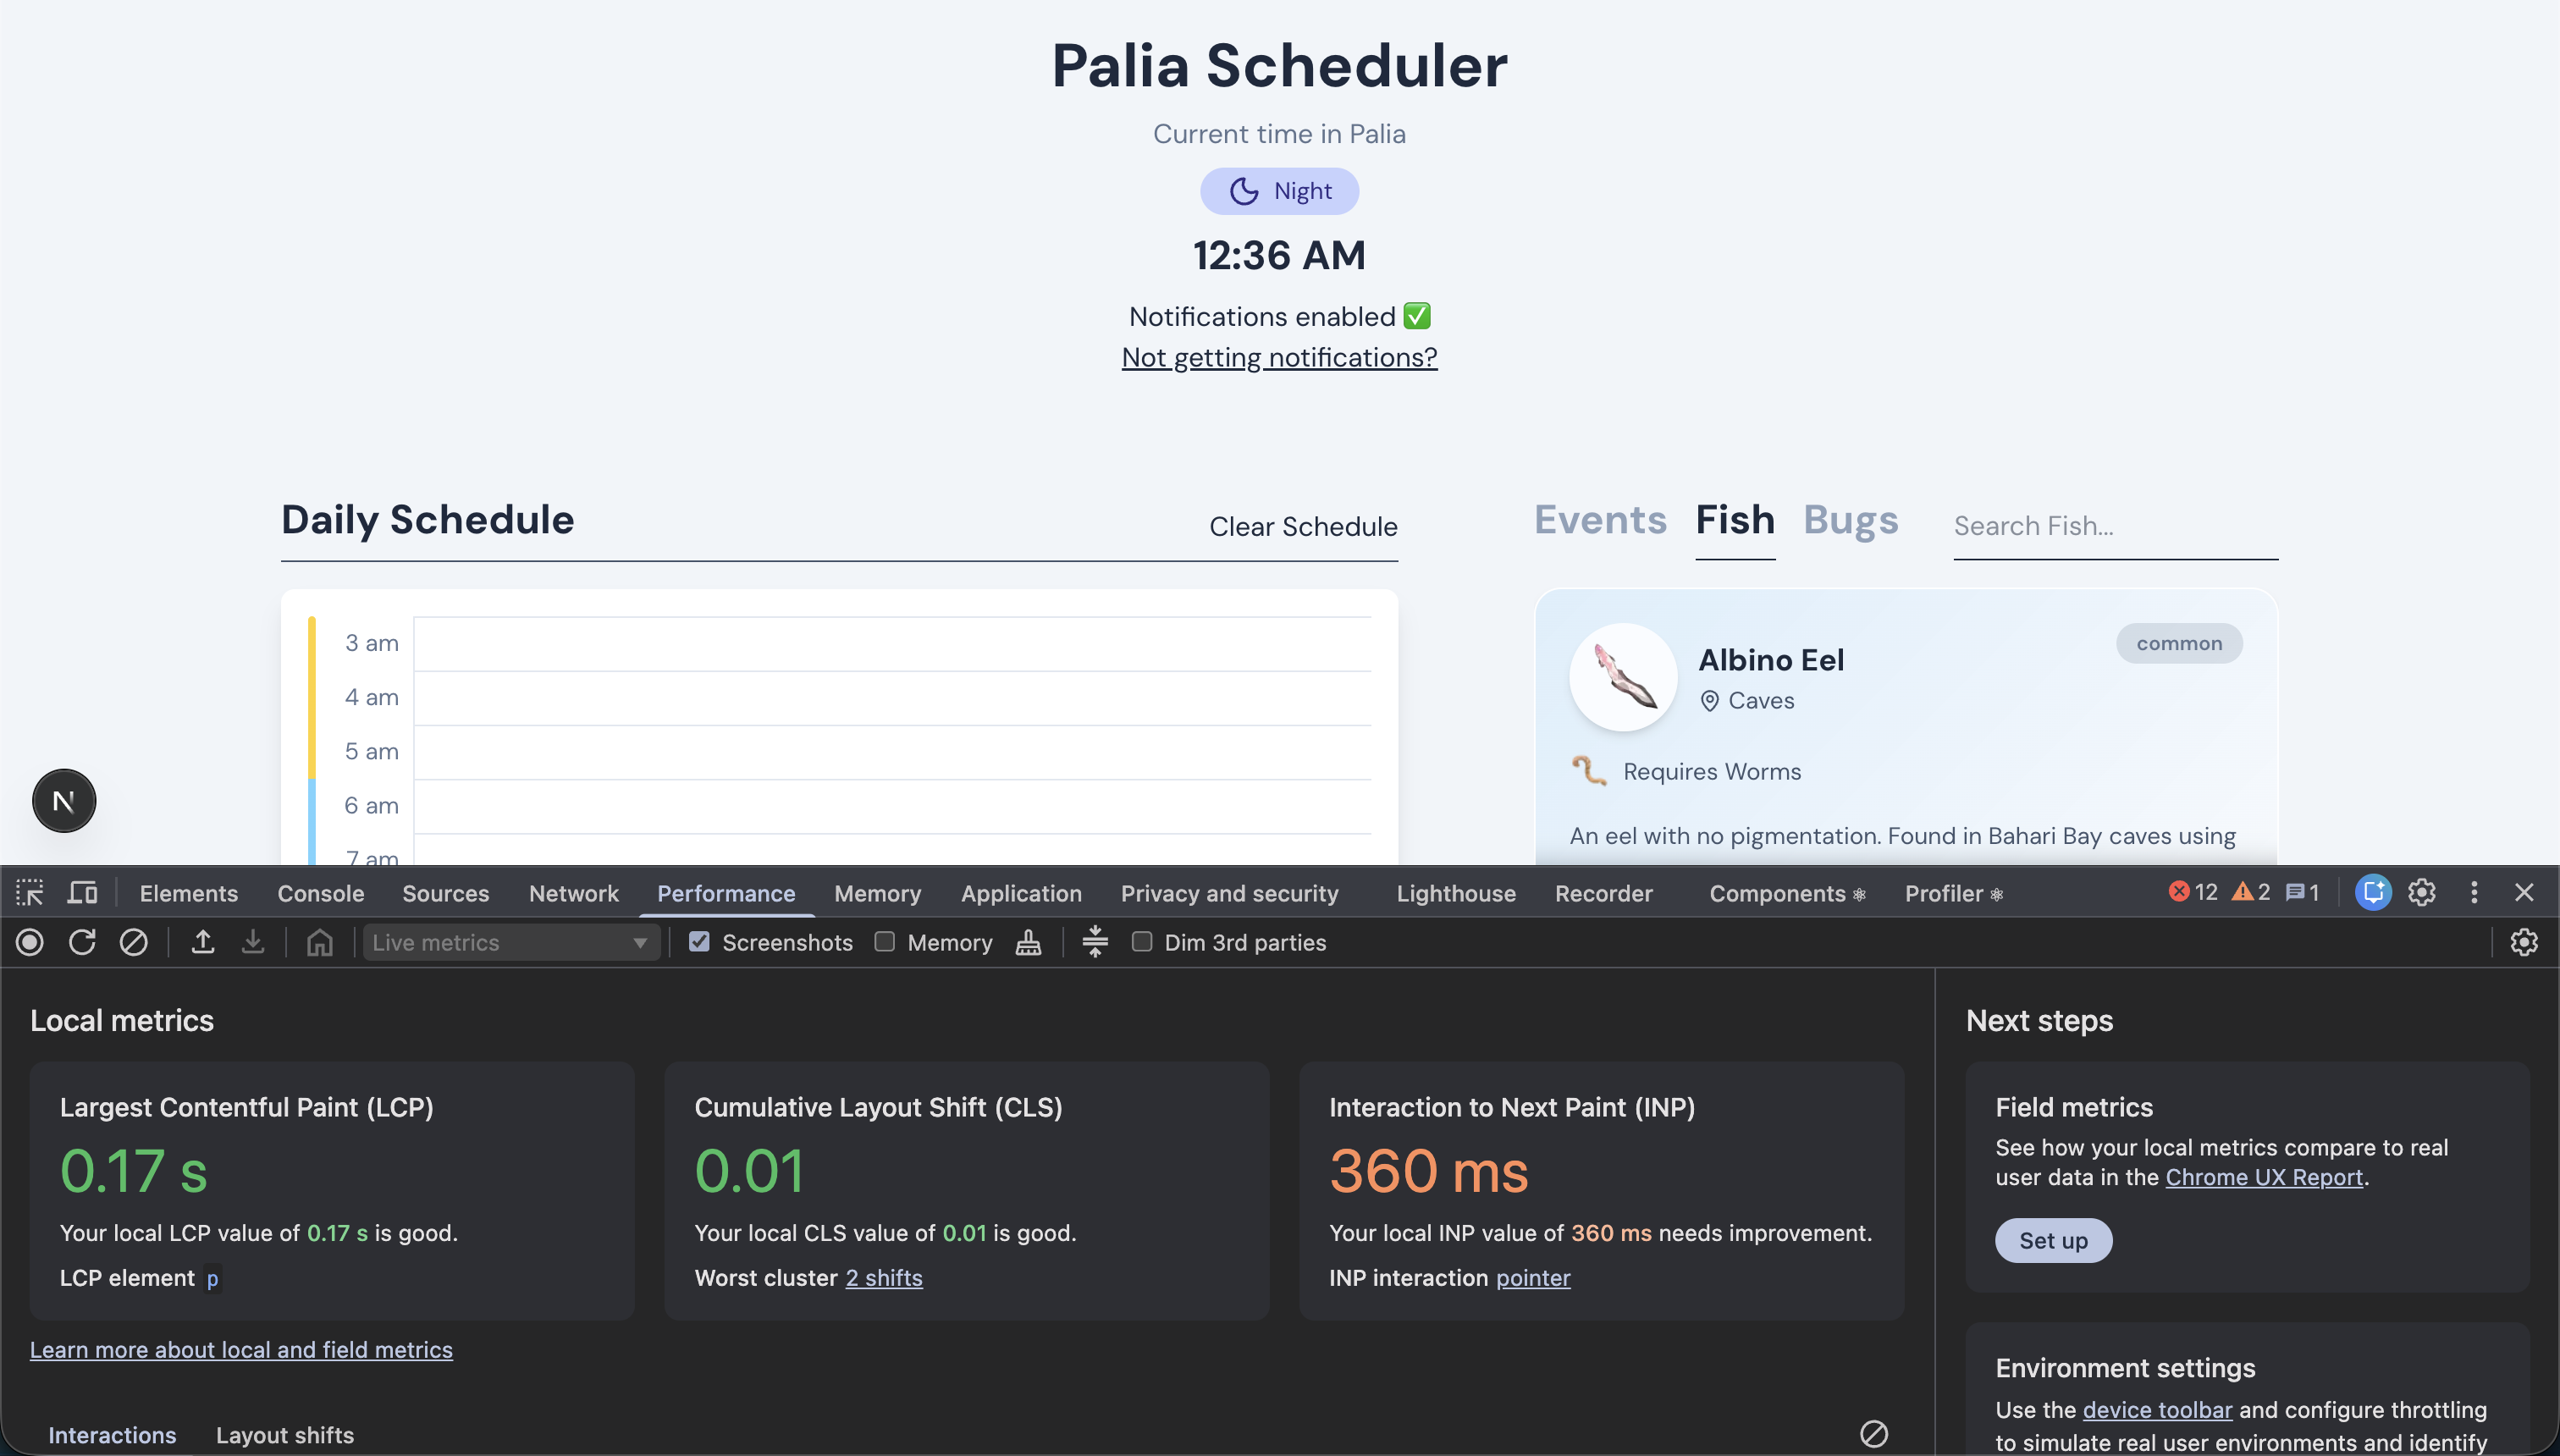Image resolution: width=2560 pixels, height=1456 pixels.
Task: Select the upload profile icon
Action: tap(202, 941)
